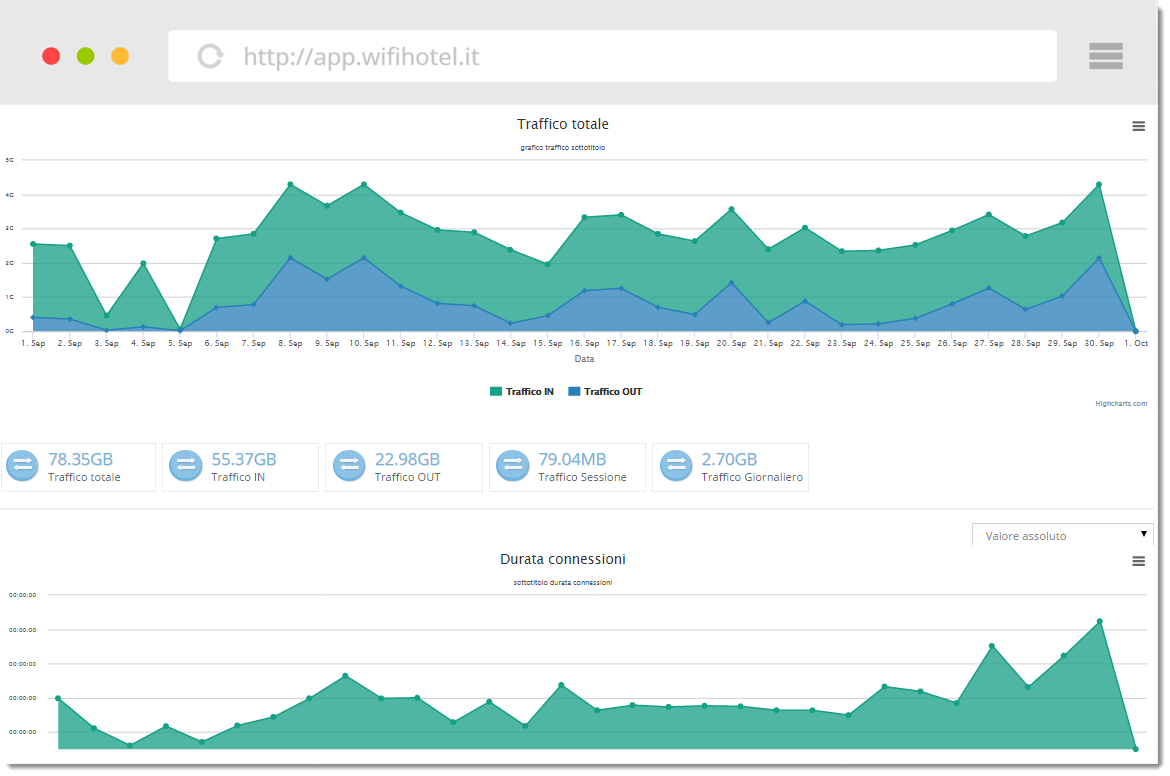Click the 30. Sep peak in traffic chart

pyautogui.click(x=1099, y=185)
